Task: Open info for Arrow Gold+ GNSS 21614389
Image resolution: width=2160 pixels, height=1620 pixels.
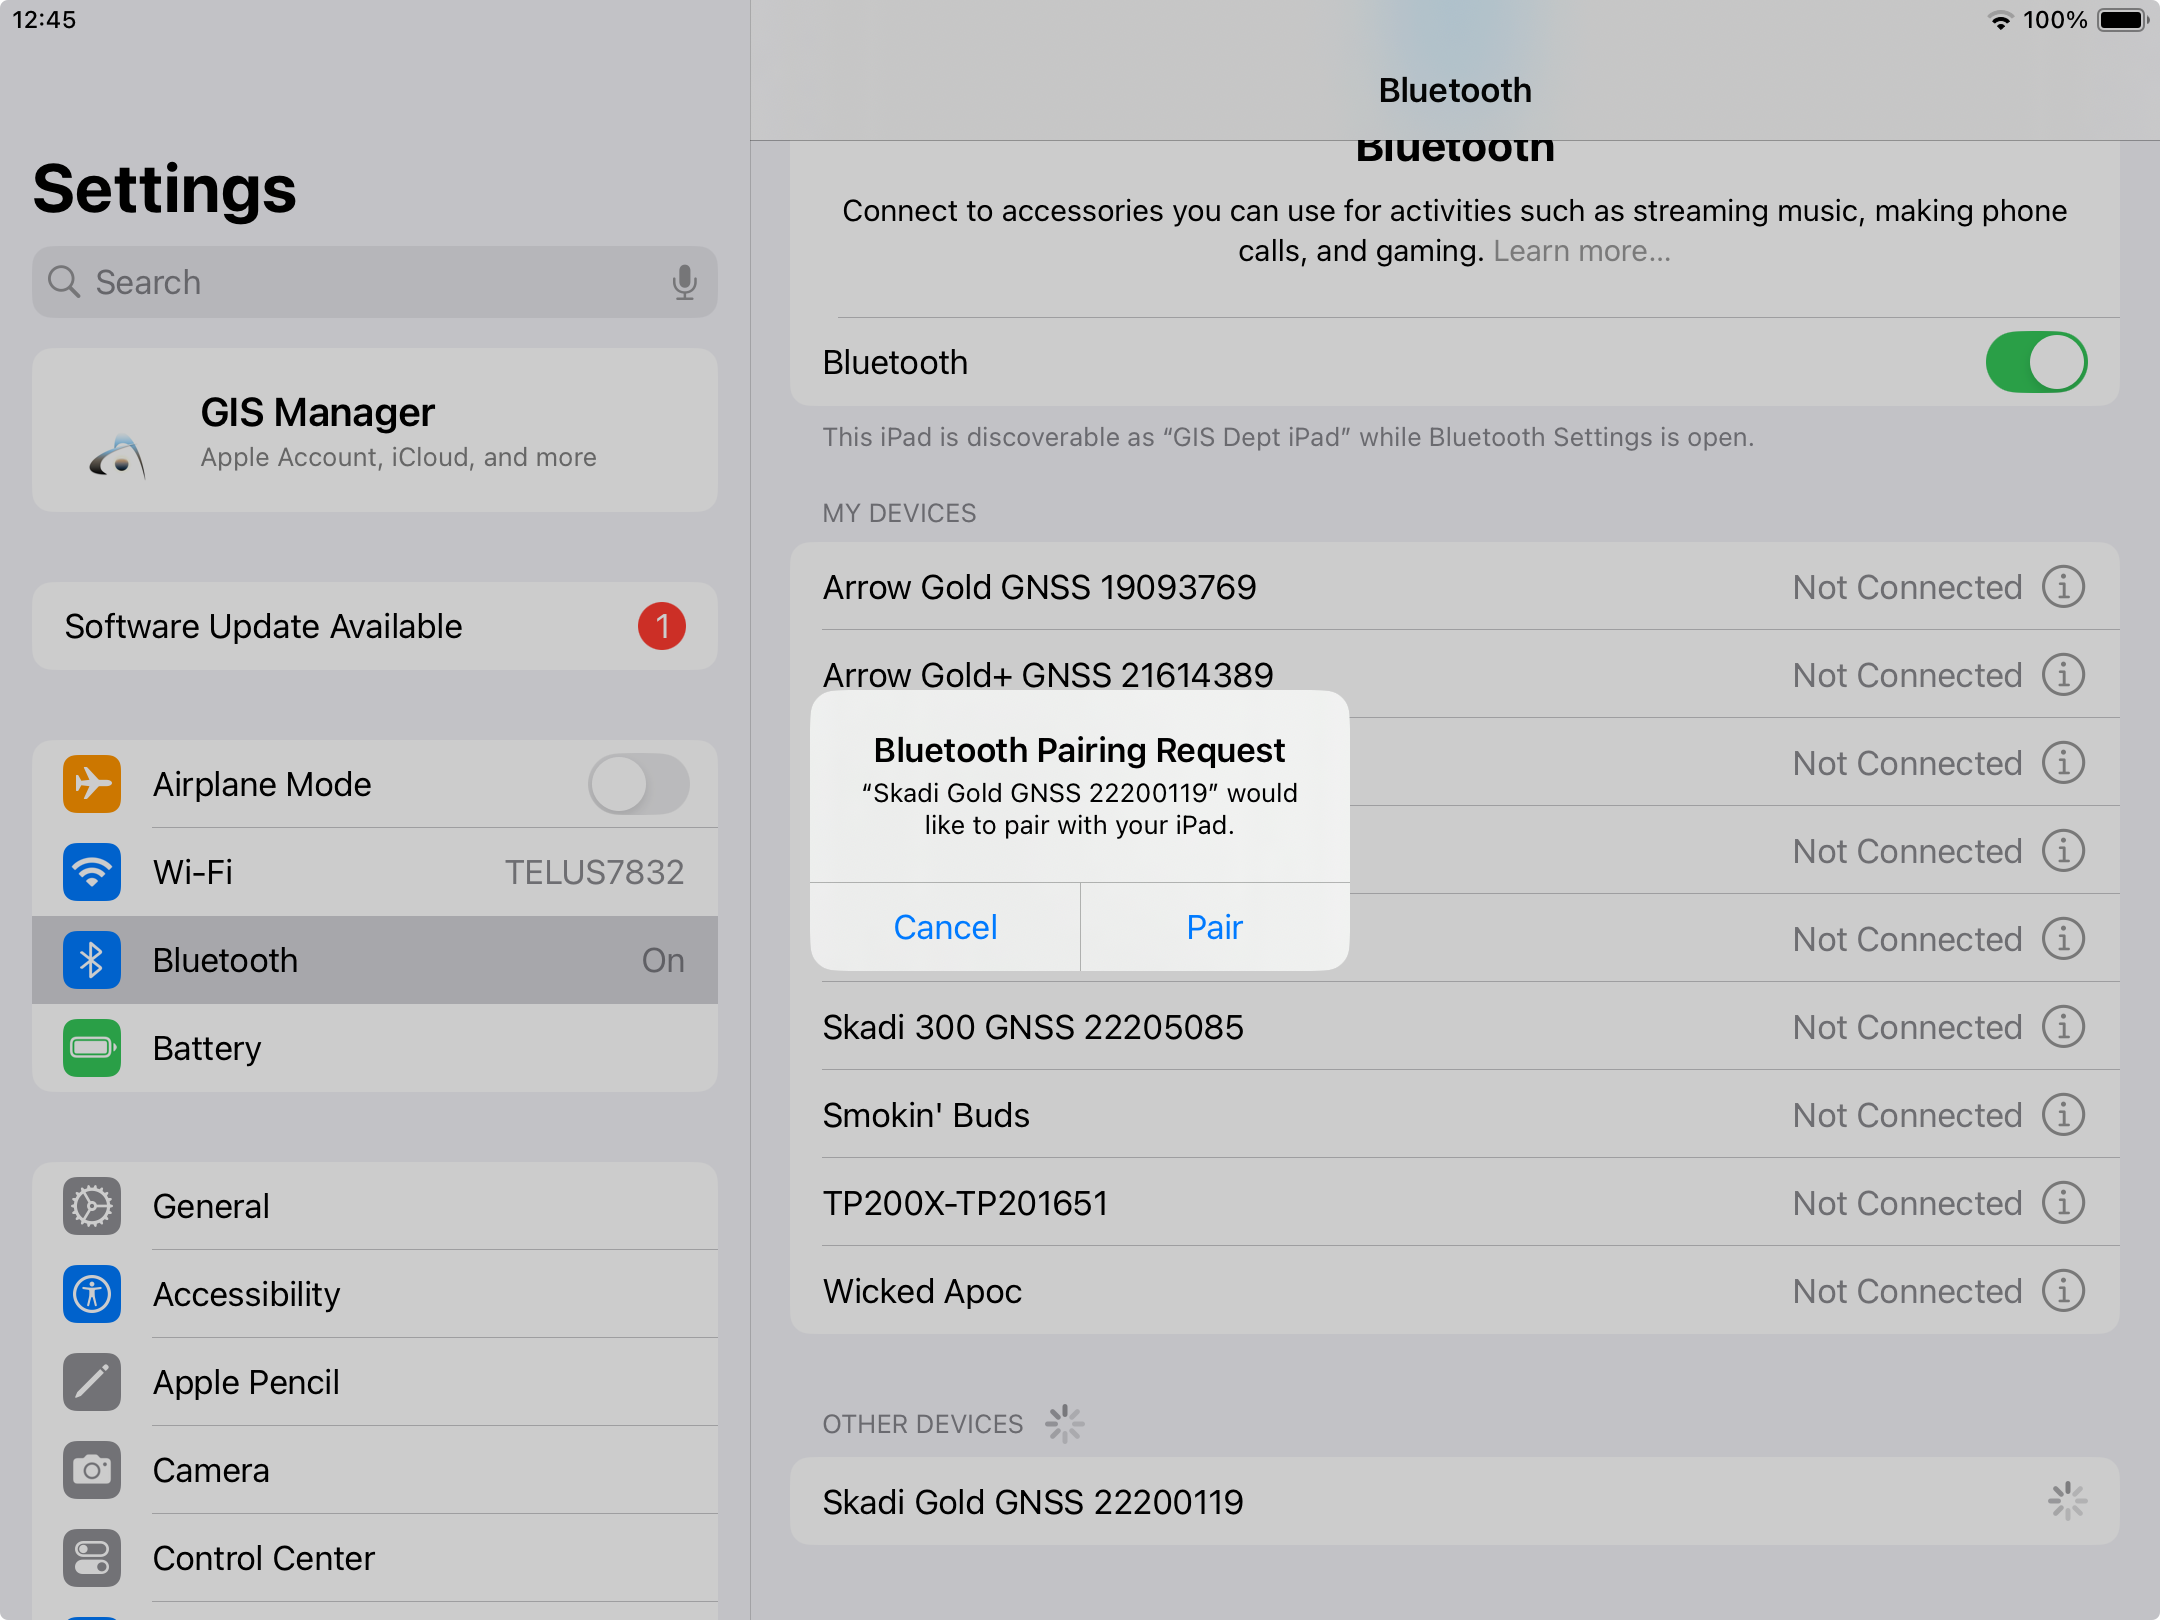Action: click(2063, 675)
